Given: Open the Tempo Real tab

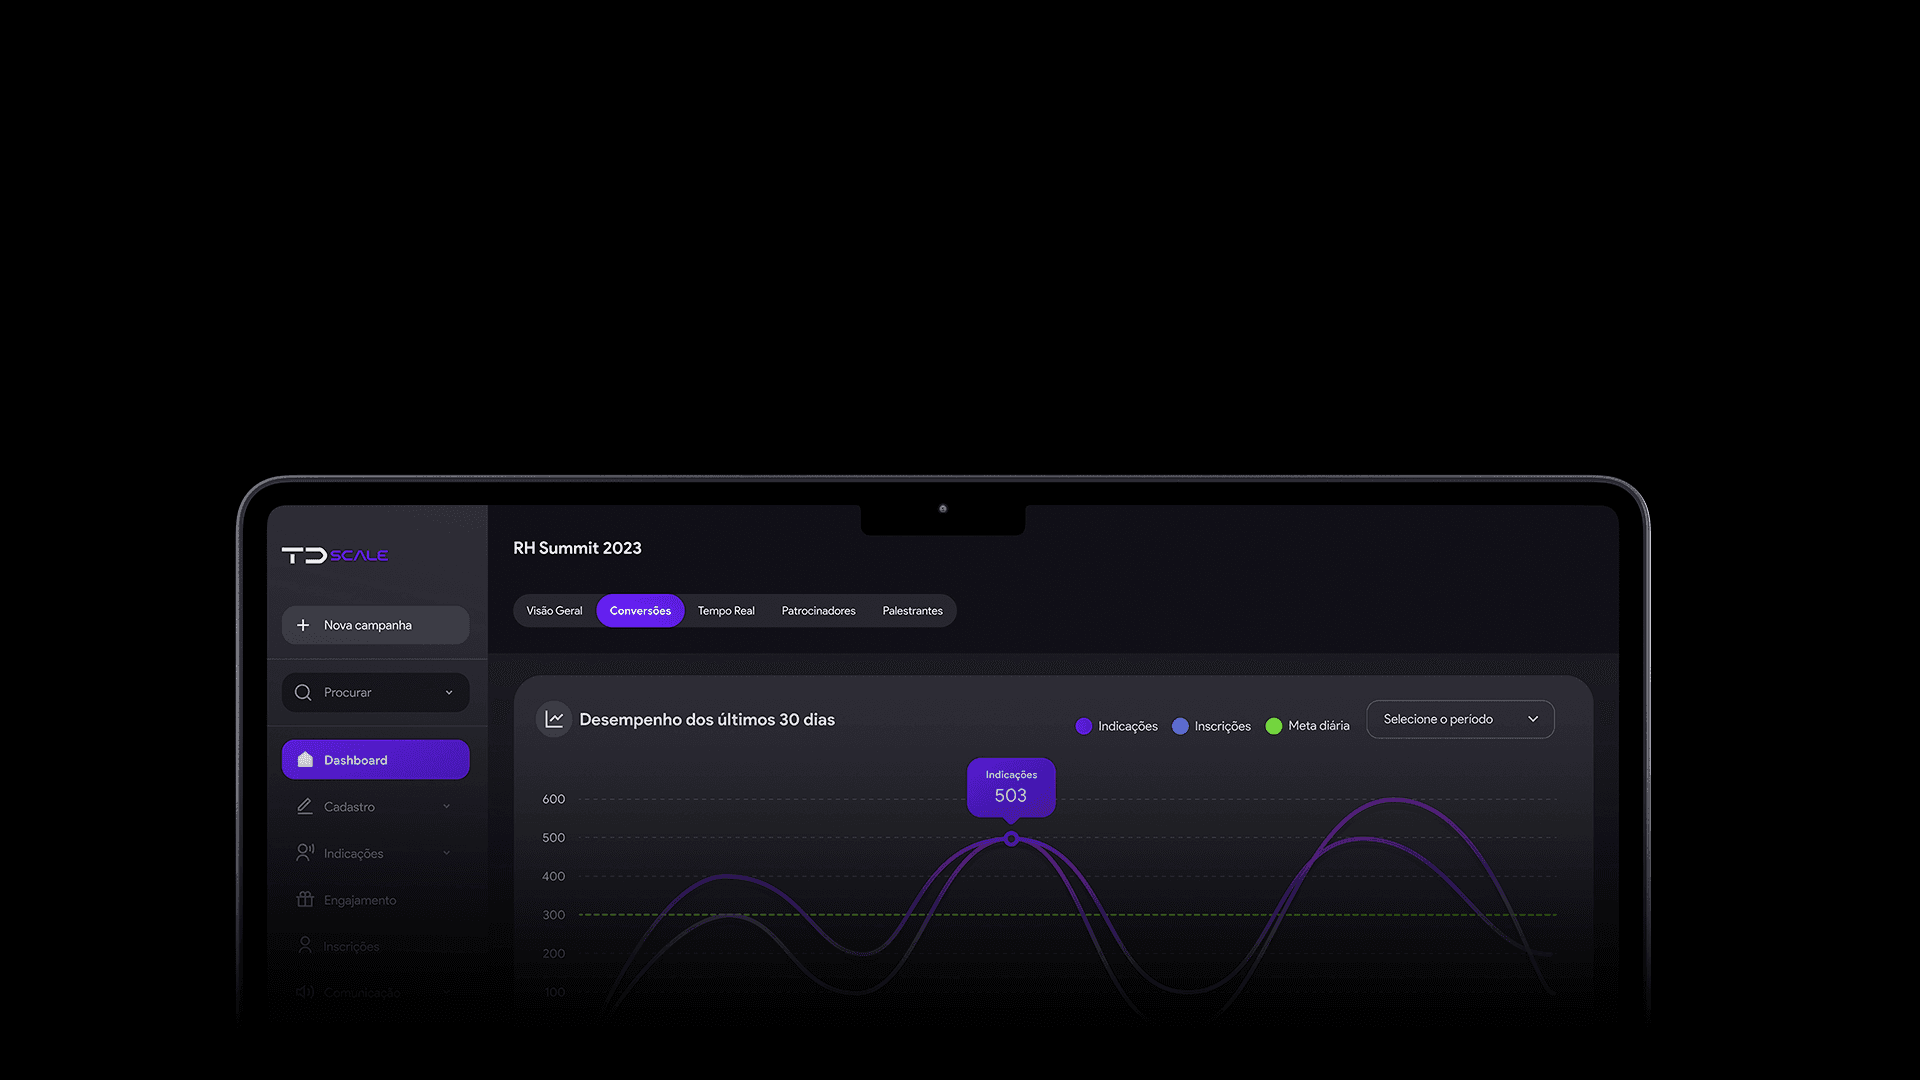Looking at the screenshot, I should pyautogui.click(x=726, y=611).
